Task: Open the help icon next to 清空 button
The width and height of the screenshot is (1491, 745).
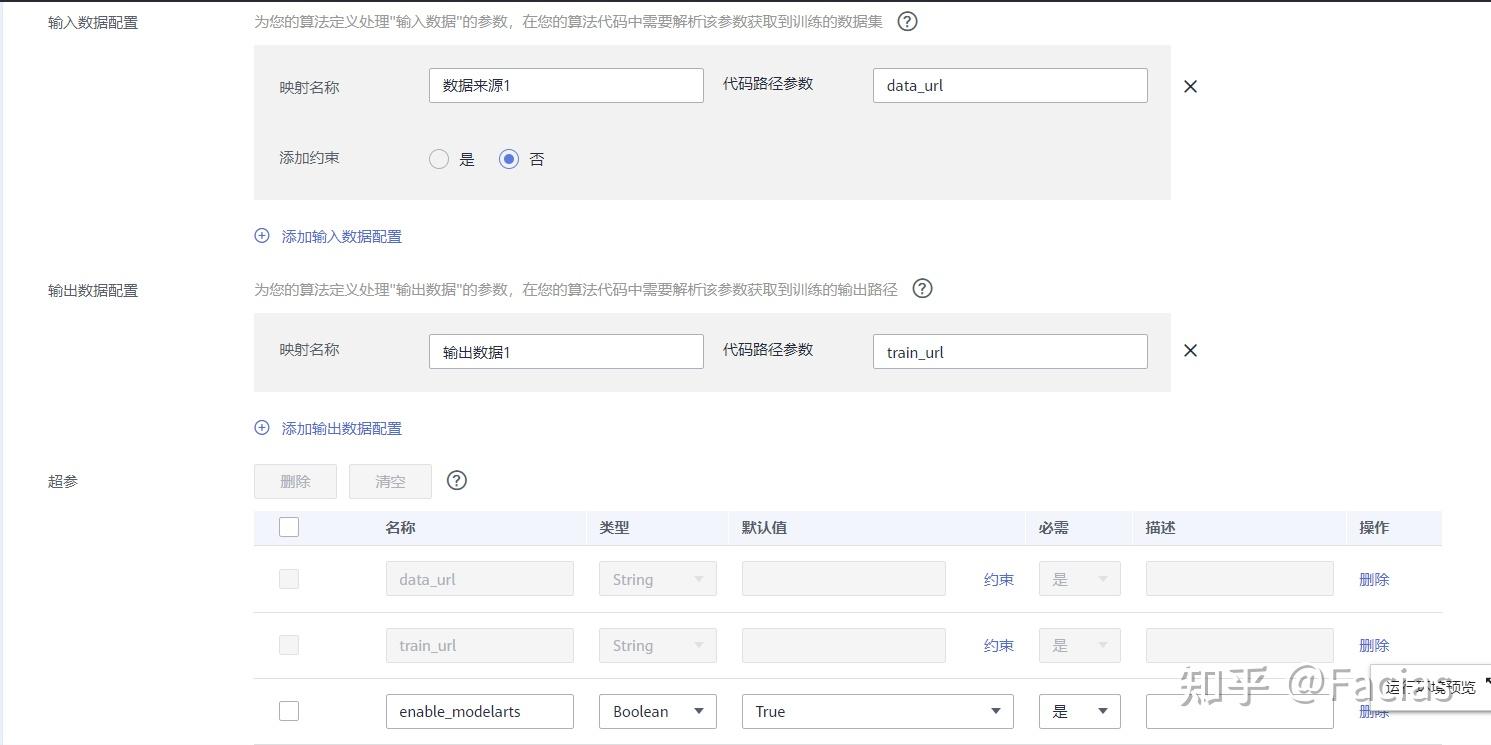Action: 457,480
